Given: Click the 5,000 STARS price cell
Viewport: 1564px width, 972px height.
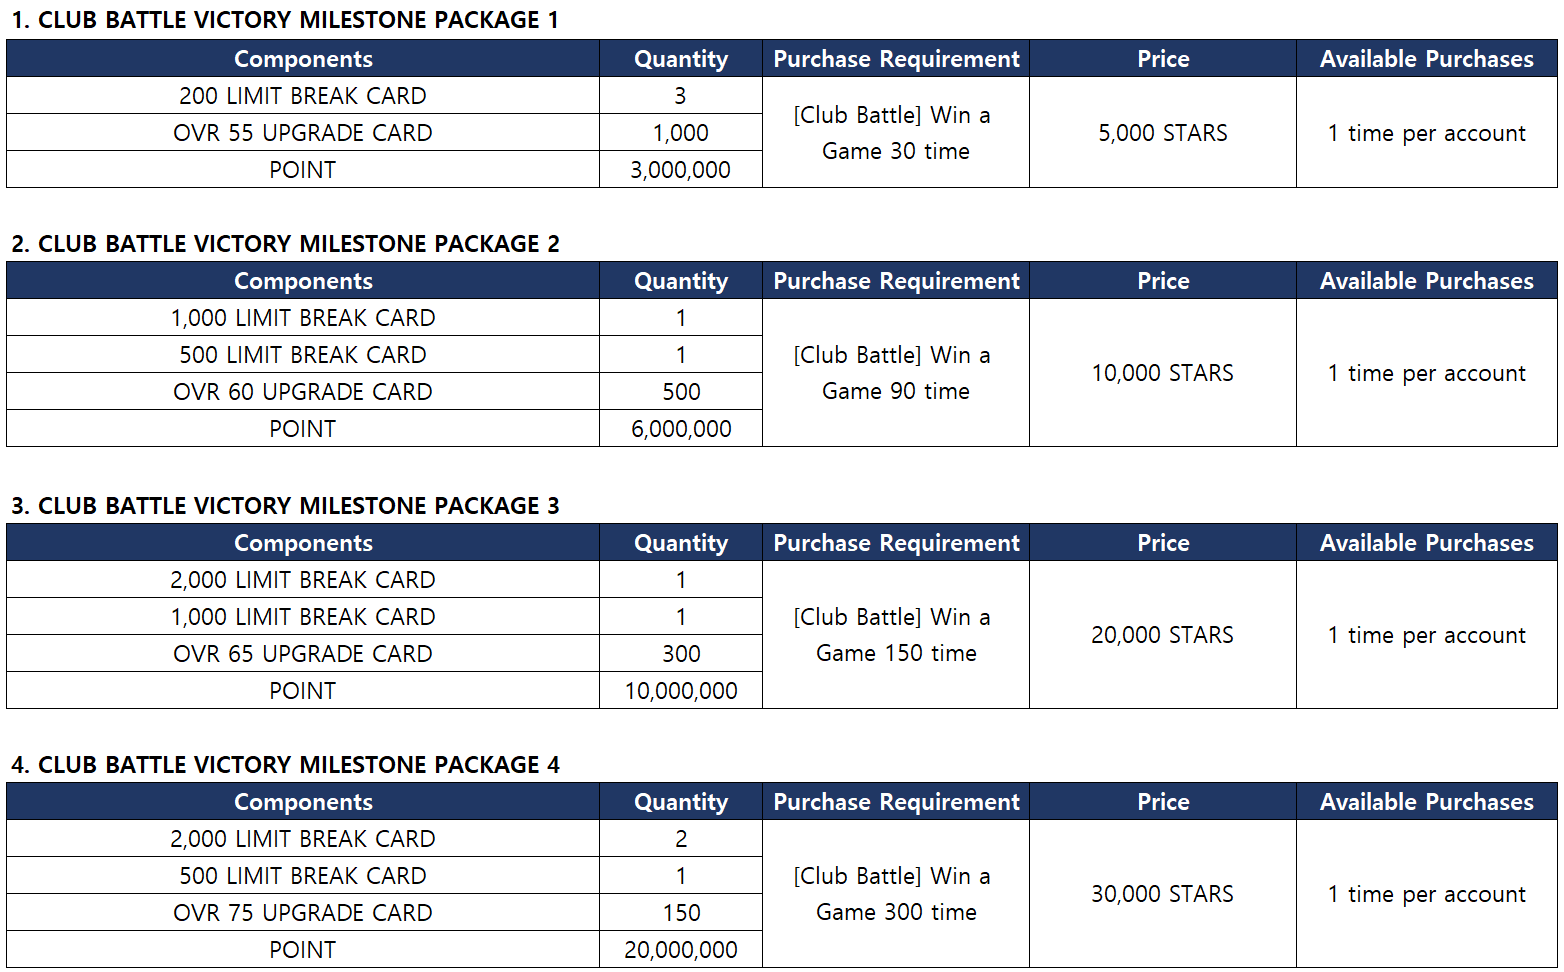Looking at the screenshot, I should [1162, 133].
